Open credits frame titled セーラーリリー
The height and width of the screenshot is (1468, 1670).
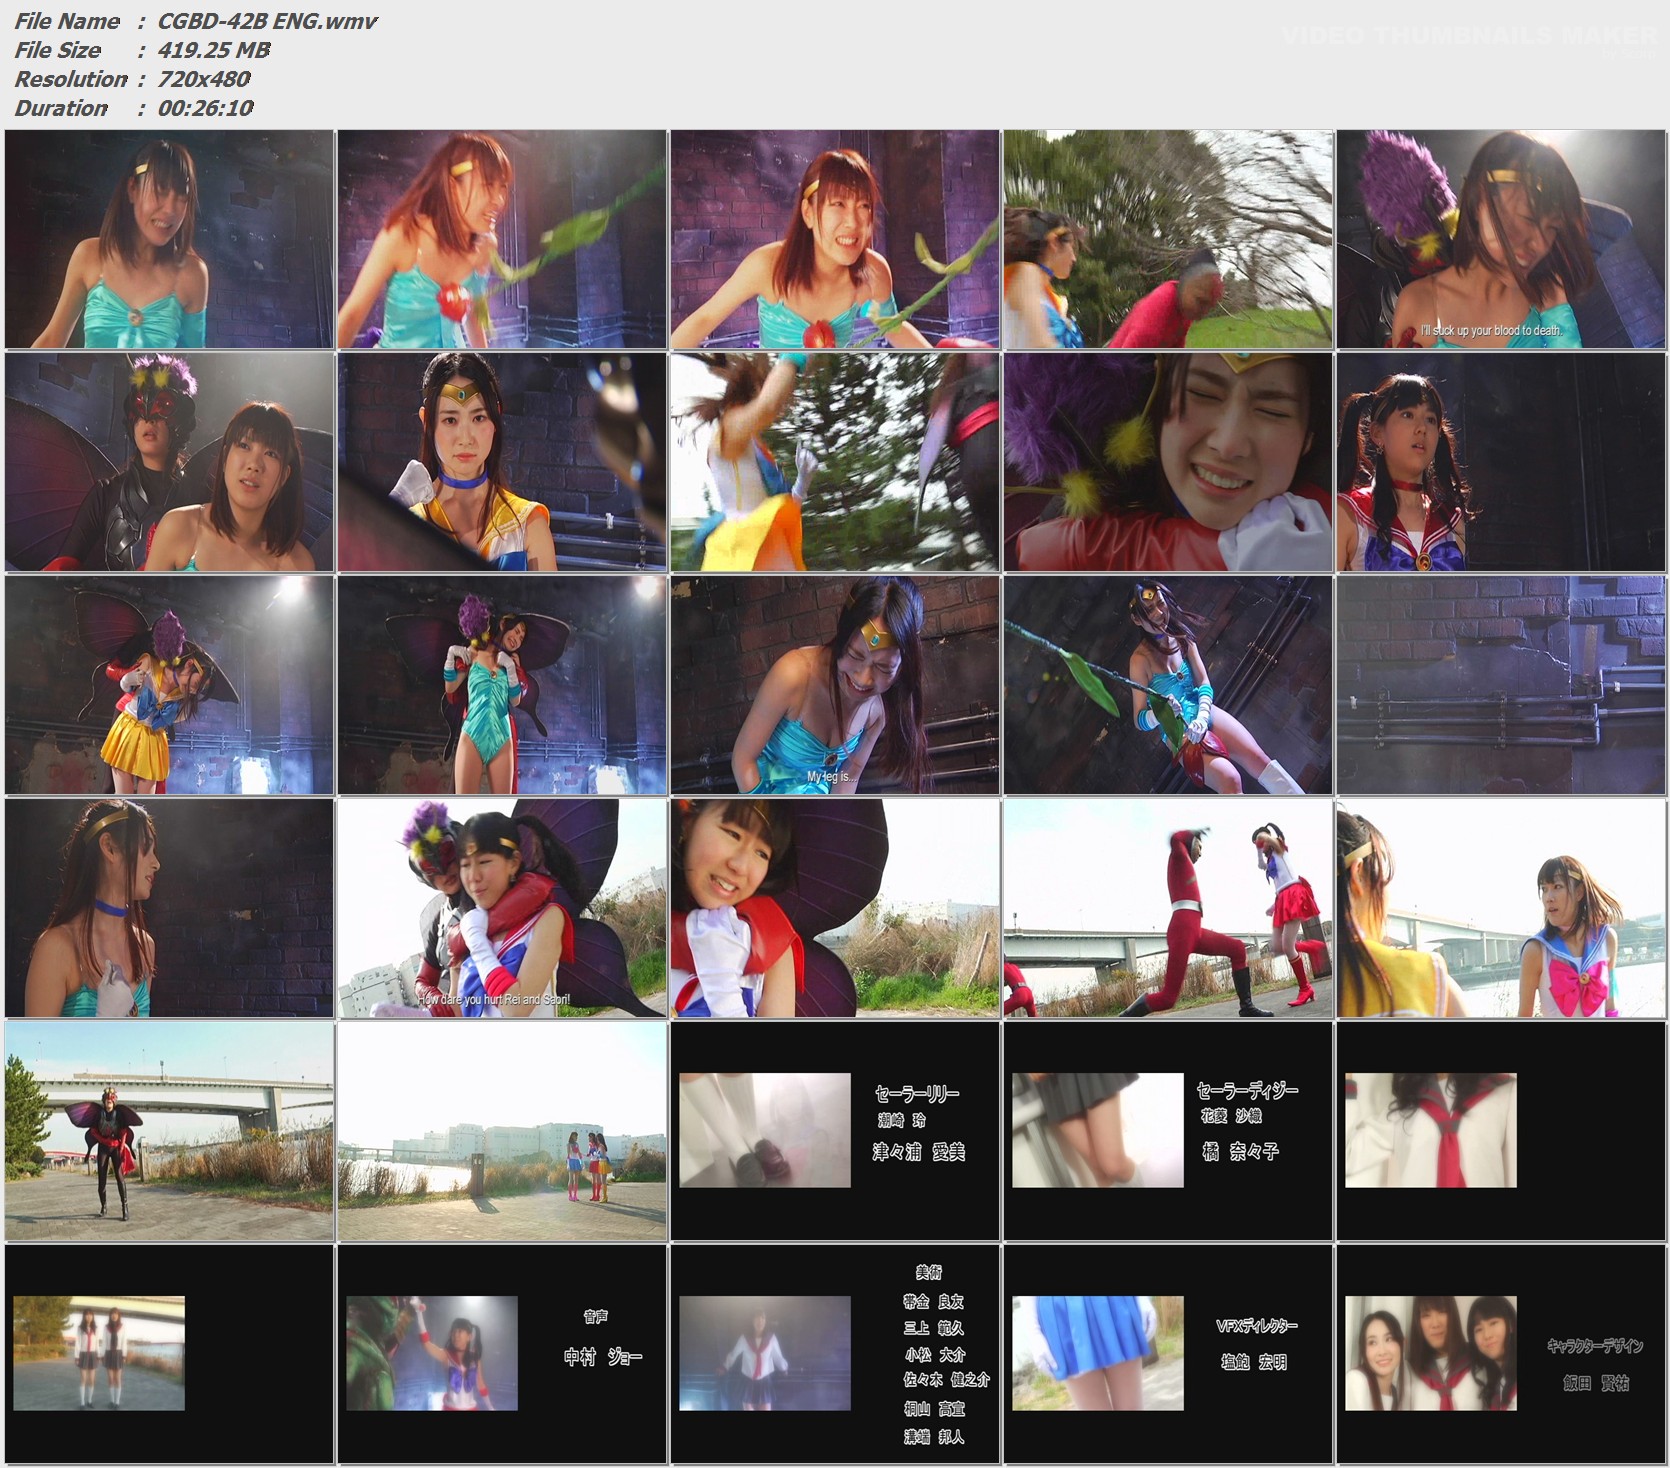click(x=835, y=1131)
